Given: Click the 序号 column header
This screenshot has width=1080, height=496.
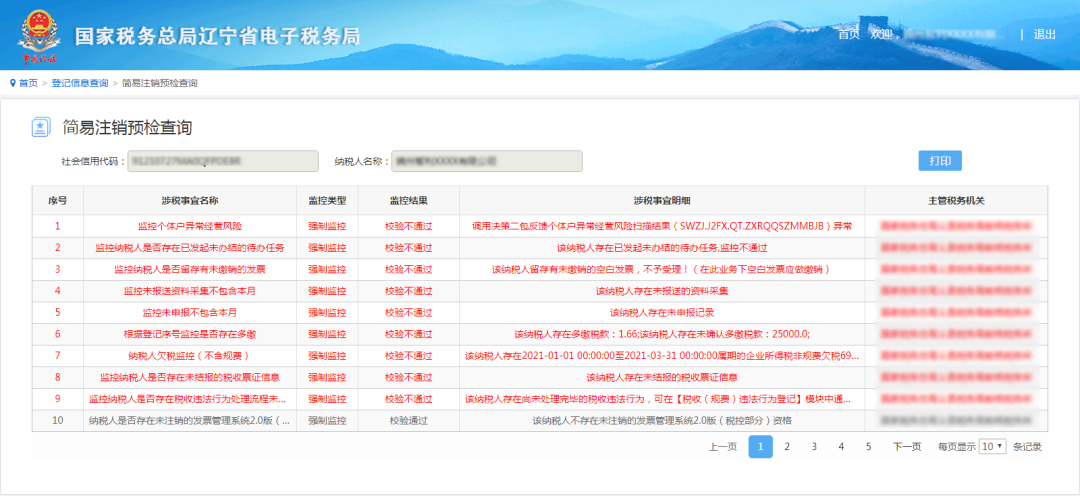Looking at the screenshot, I should [58, 200].
